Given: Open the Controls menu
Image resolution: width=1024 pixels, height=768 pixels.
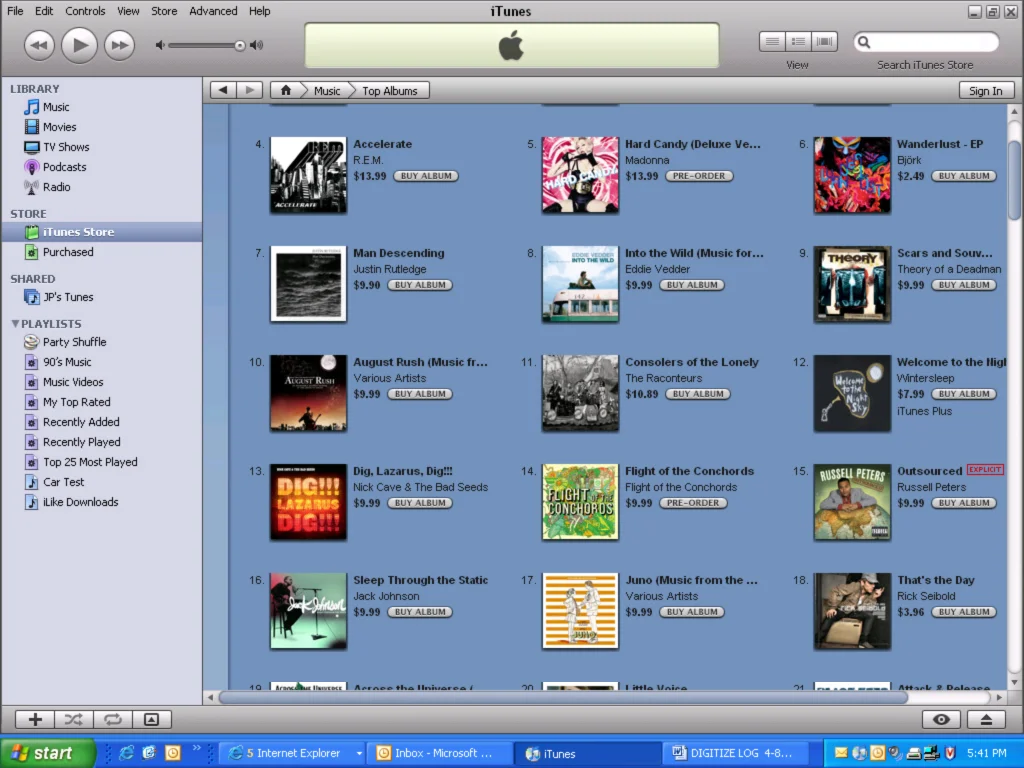Looking at the screenshot, I should coord(85,11).
